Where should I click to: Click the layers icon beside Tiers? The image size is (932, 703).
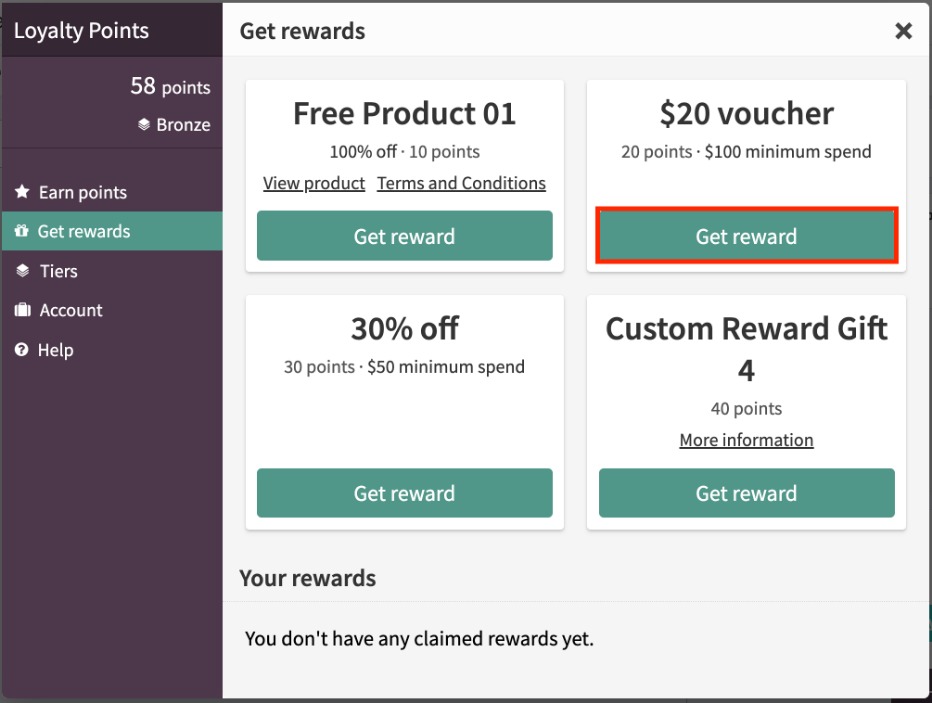[x=23, y=271]
